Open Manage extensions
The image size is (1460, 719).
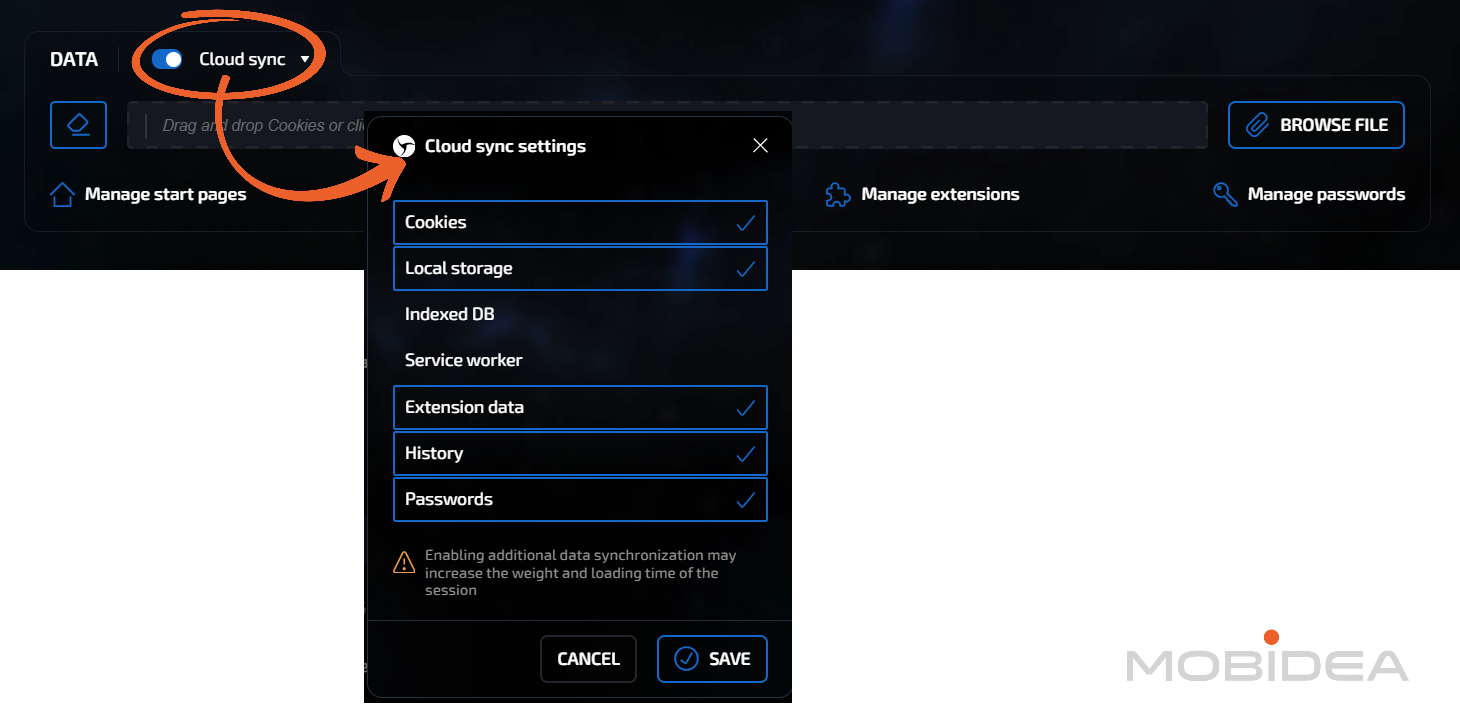(x=939, y=195)
